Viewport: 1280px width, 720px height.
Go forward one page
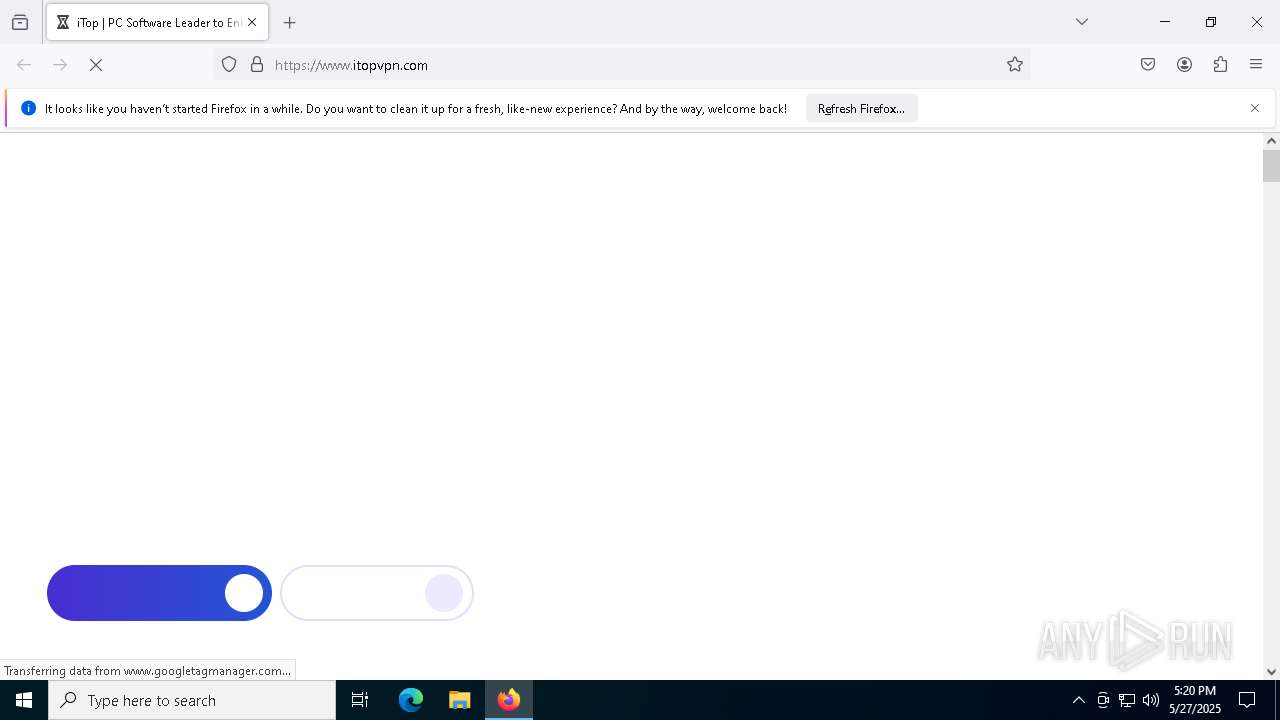click(x=60, y=65)
